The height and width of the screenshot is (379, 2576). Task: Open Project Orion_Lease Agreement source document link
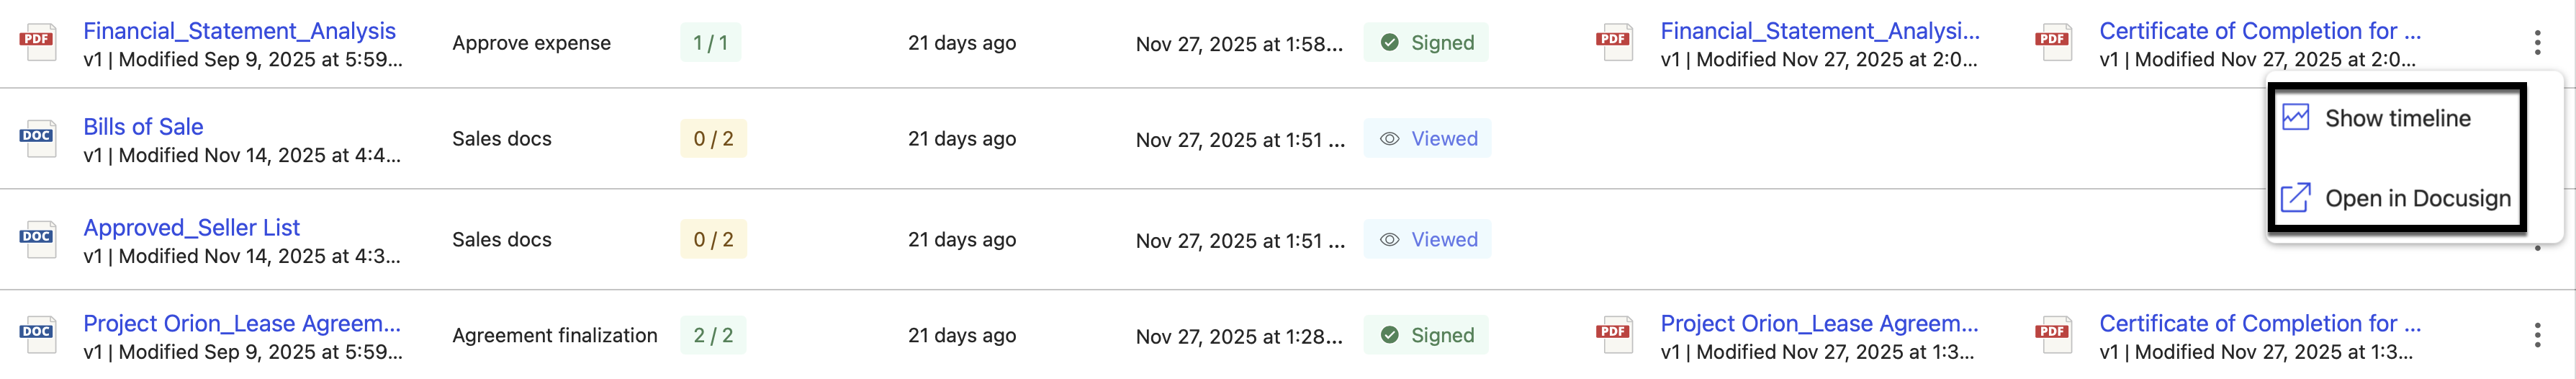click(x=241, y=323)
